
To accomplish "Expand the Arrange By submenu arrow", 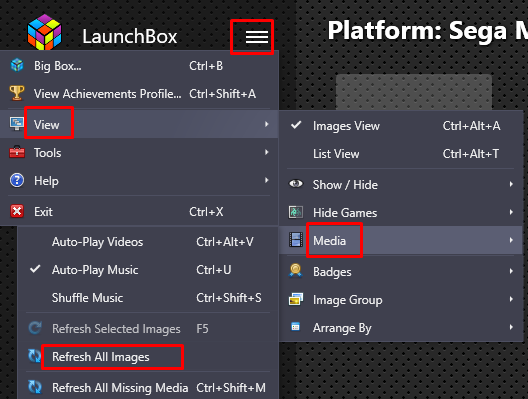I will point(511,327).
